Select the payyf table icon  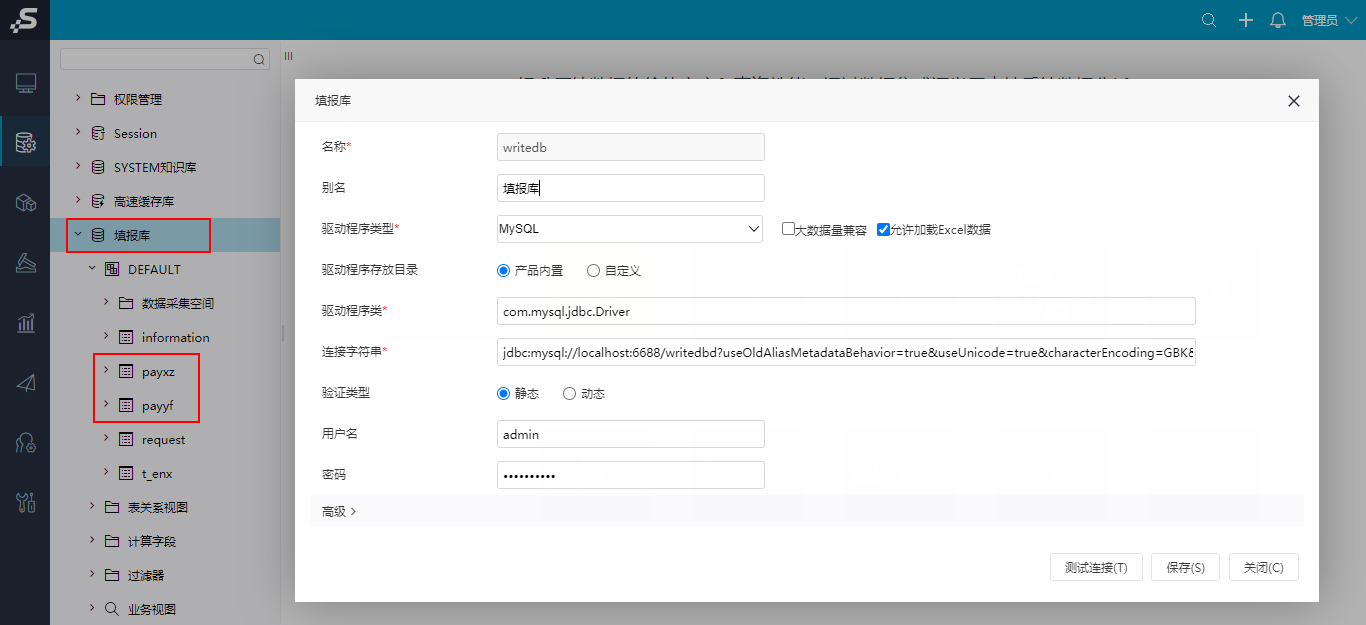point(125,405)
